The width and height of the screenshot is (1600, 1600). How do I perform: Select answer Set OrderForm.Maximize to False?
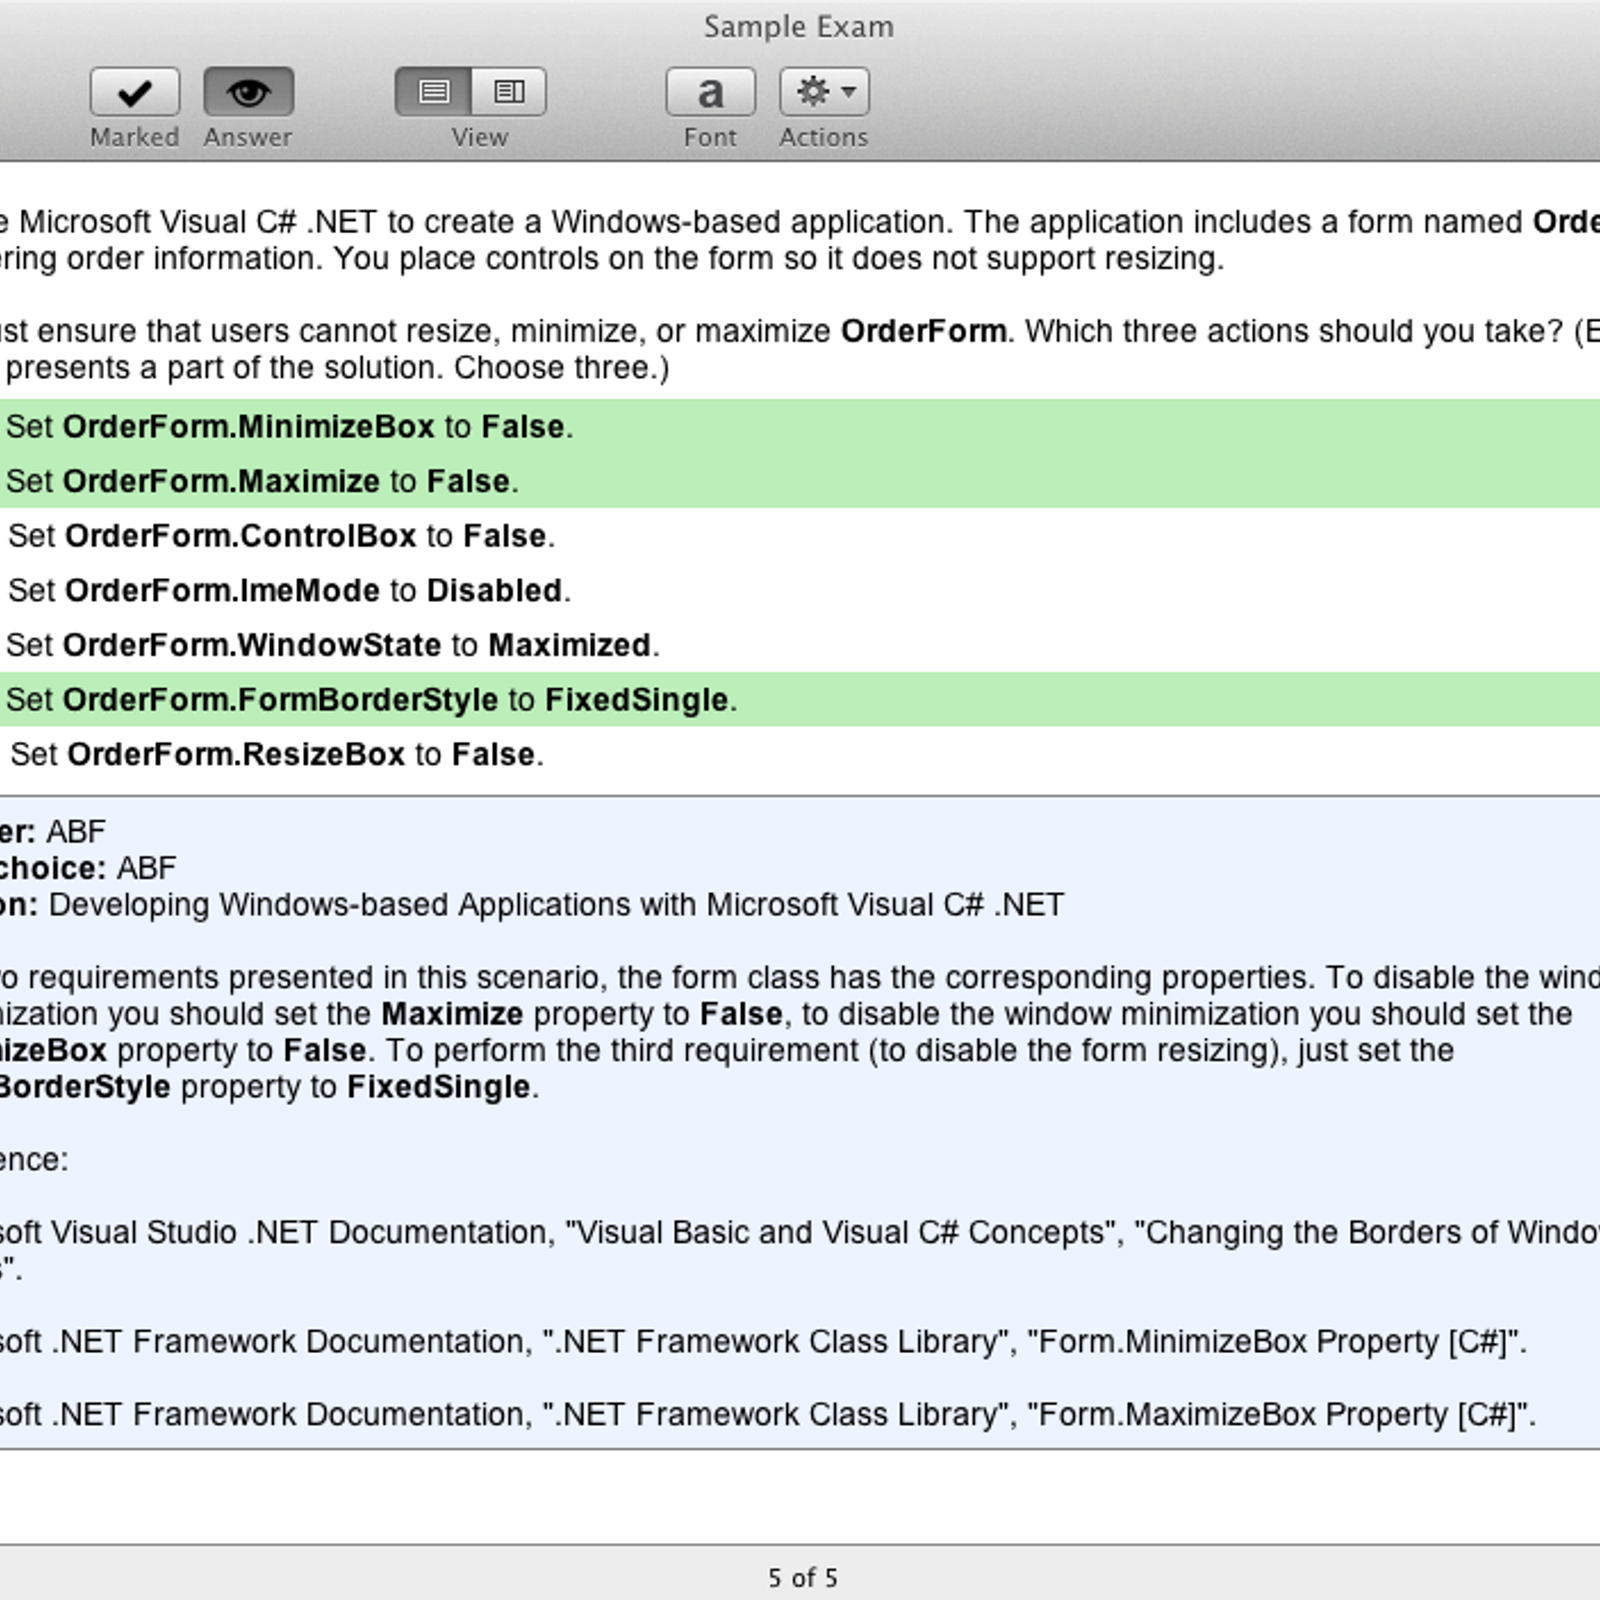point(800,481)
